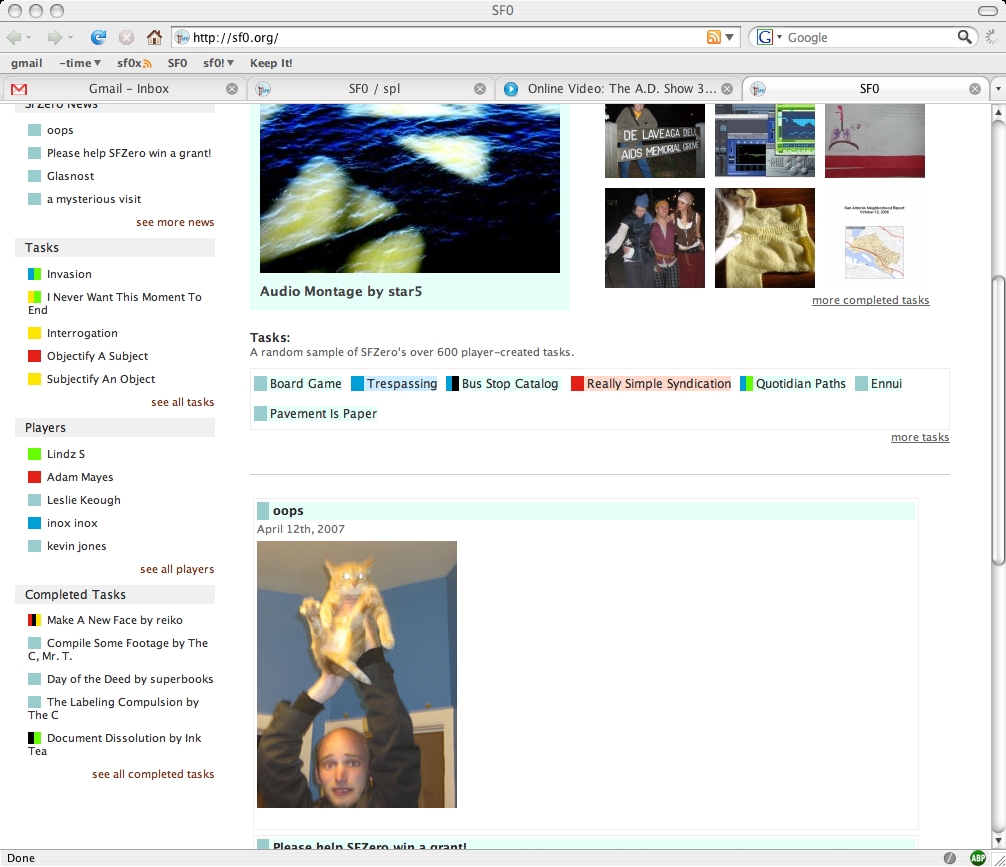Click the Adblock Plus status bar icon
Image resolution: width=1006 pixels, height=867 pixels.
(977, 858)
